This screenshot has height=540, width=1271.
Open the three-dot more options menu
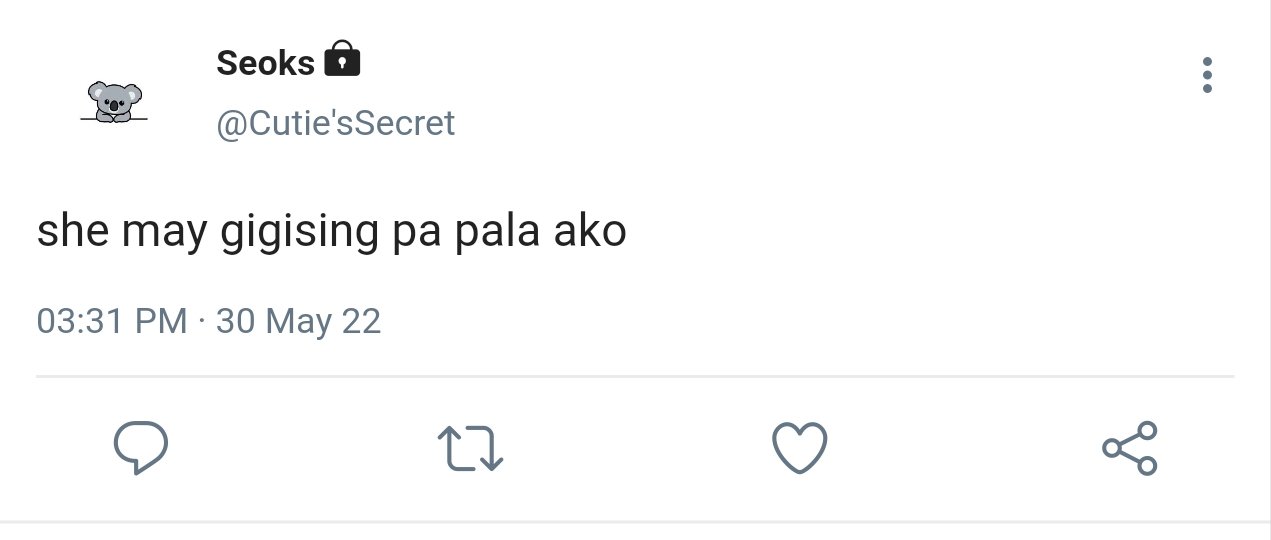1208,75
